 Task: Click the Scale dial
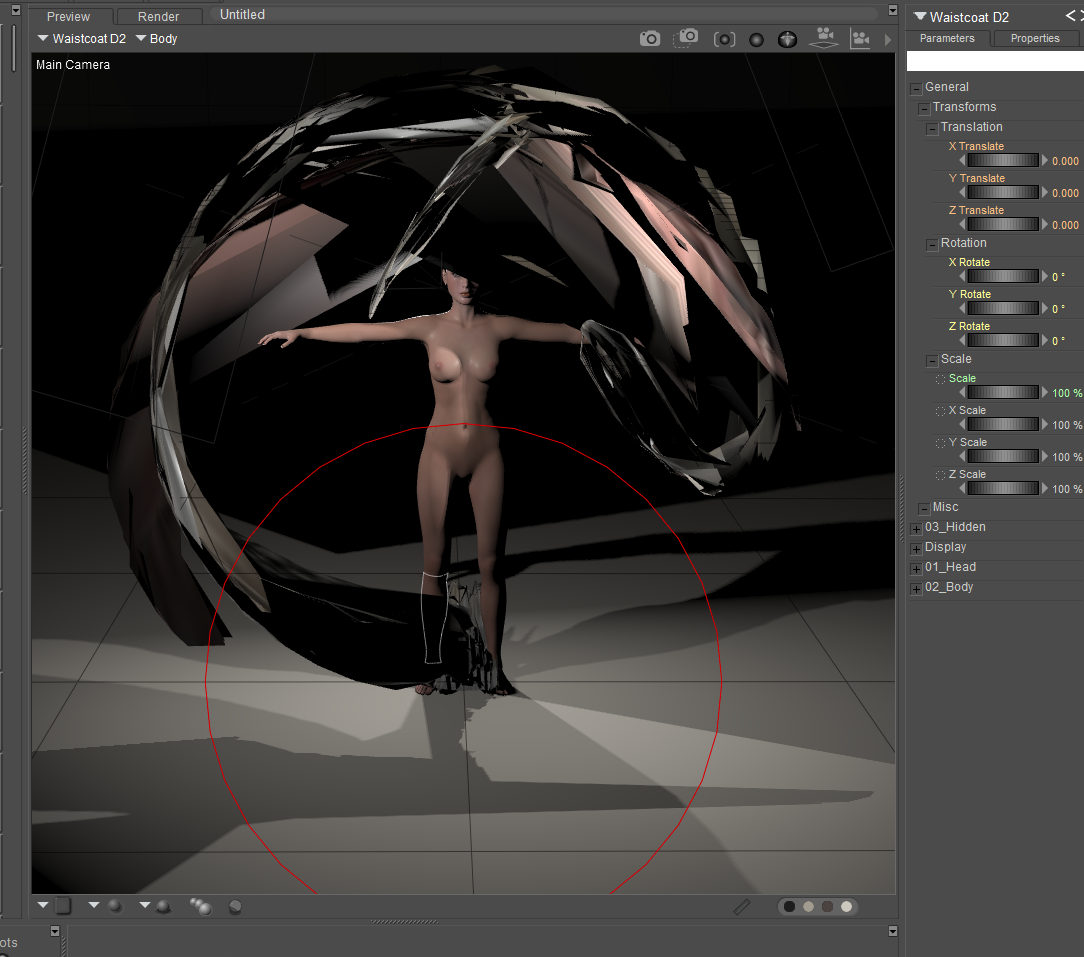click(1003, 392)
